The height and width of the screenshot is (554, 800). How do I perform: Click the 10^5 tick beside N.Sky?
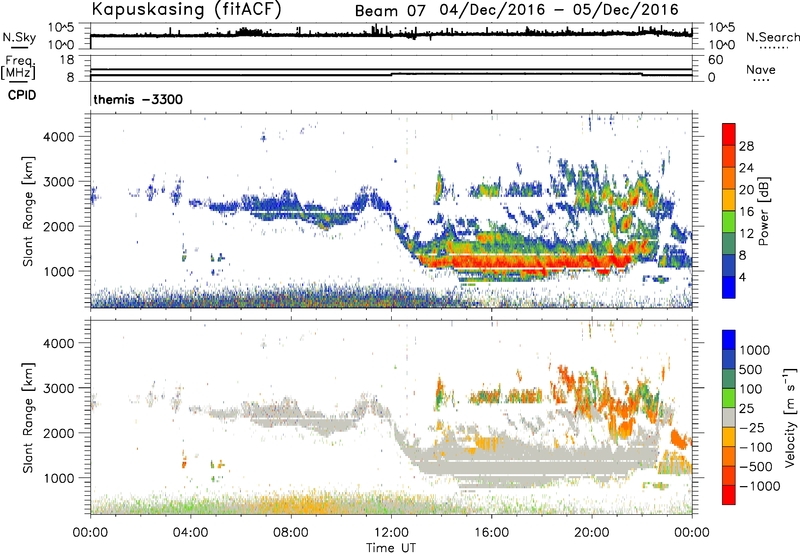pyautogui.click(x=61, y=27)
